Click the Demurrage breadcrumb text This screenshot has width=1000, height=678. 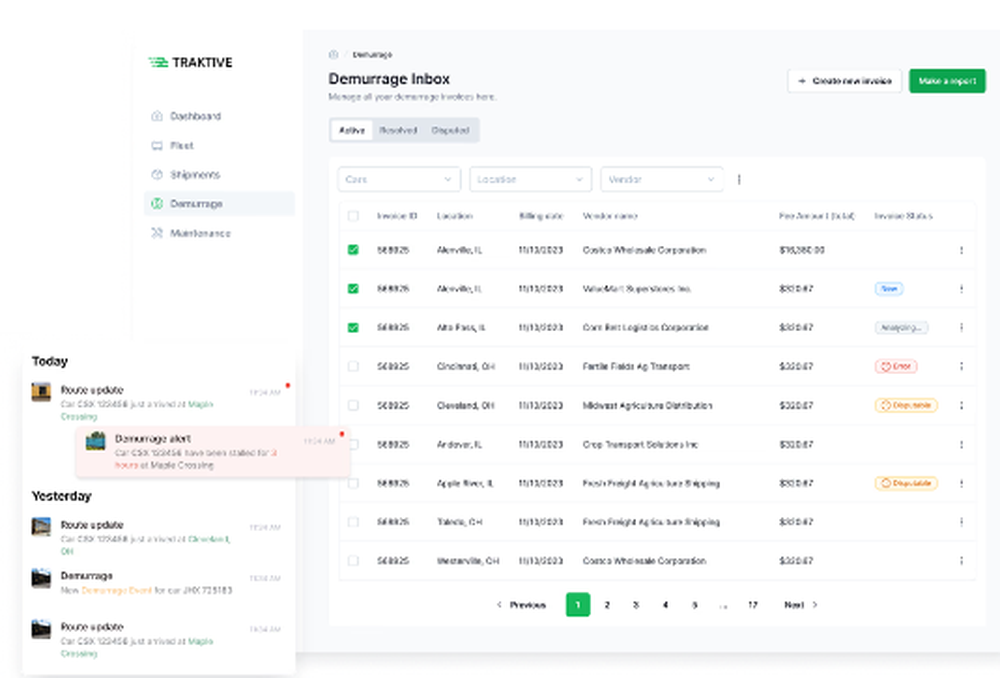click(x=372, y=54)
